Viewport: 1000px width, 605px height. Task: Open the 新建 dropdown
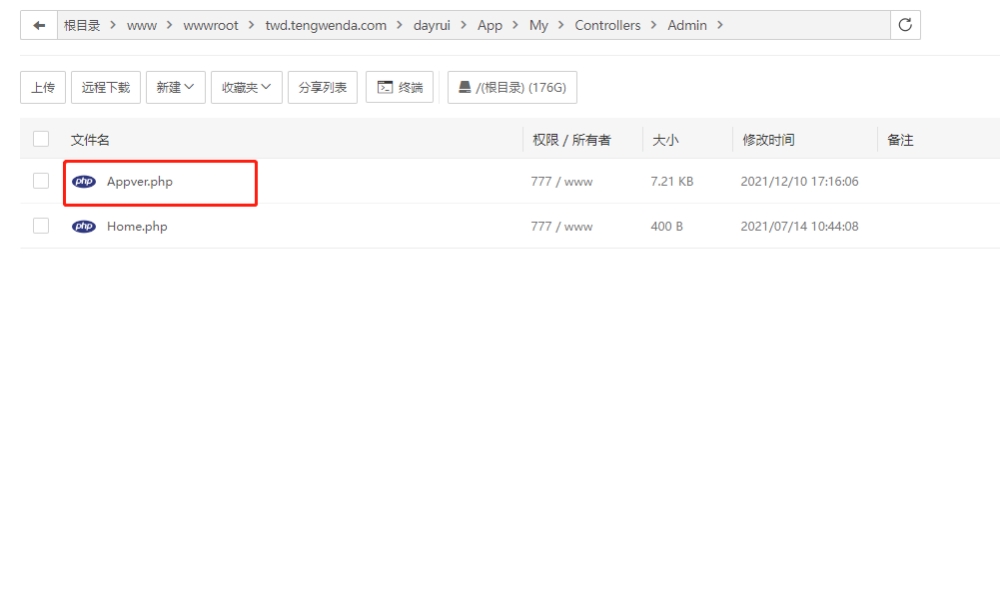pyautogui.click(x=175, y=87)
